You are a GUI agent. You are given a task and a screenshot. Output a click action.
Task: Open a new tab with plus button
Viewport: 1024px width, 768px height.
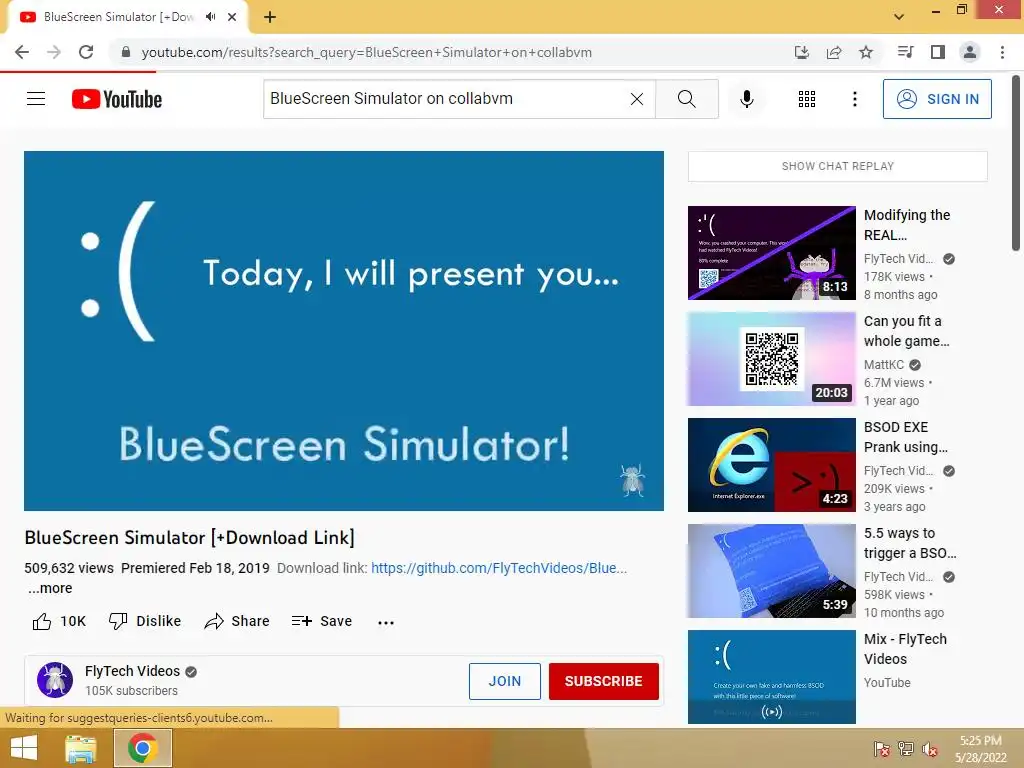[270, 17]
